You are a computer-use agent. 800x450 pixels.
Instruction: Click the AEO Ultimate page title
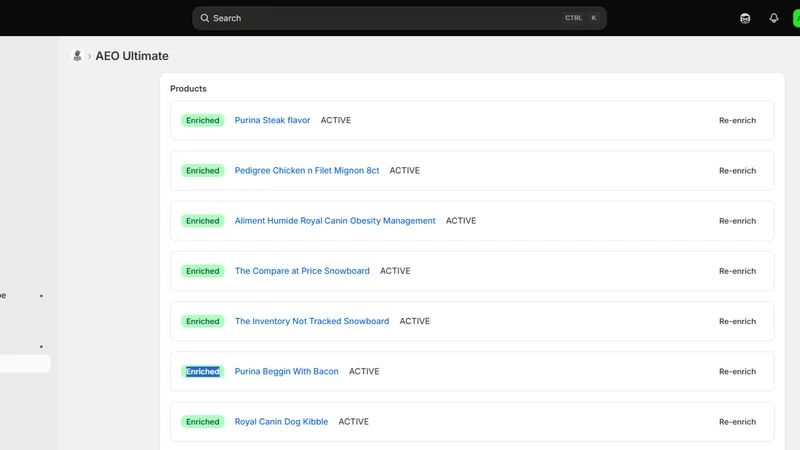(132, 56)
